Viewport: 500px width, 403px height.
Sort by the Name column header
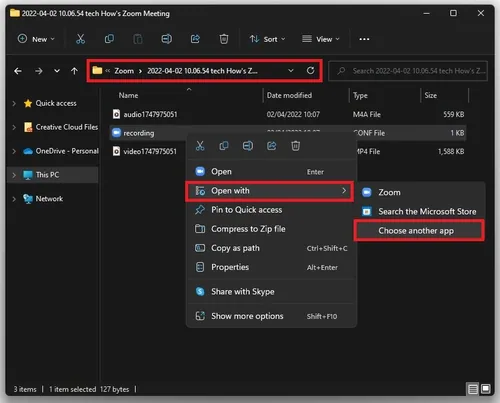click(128, 96)
